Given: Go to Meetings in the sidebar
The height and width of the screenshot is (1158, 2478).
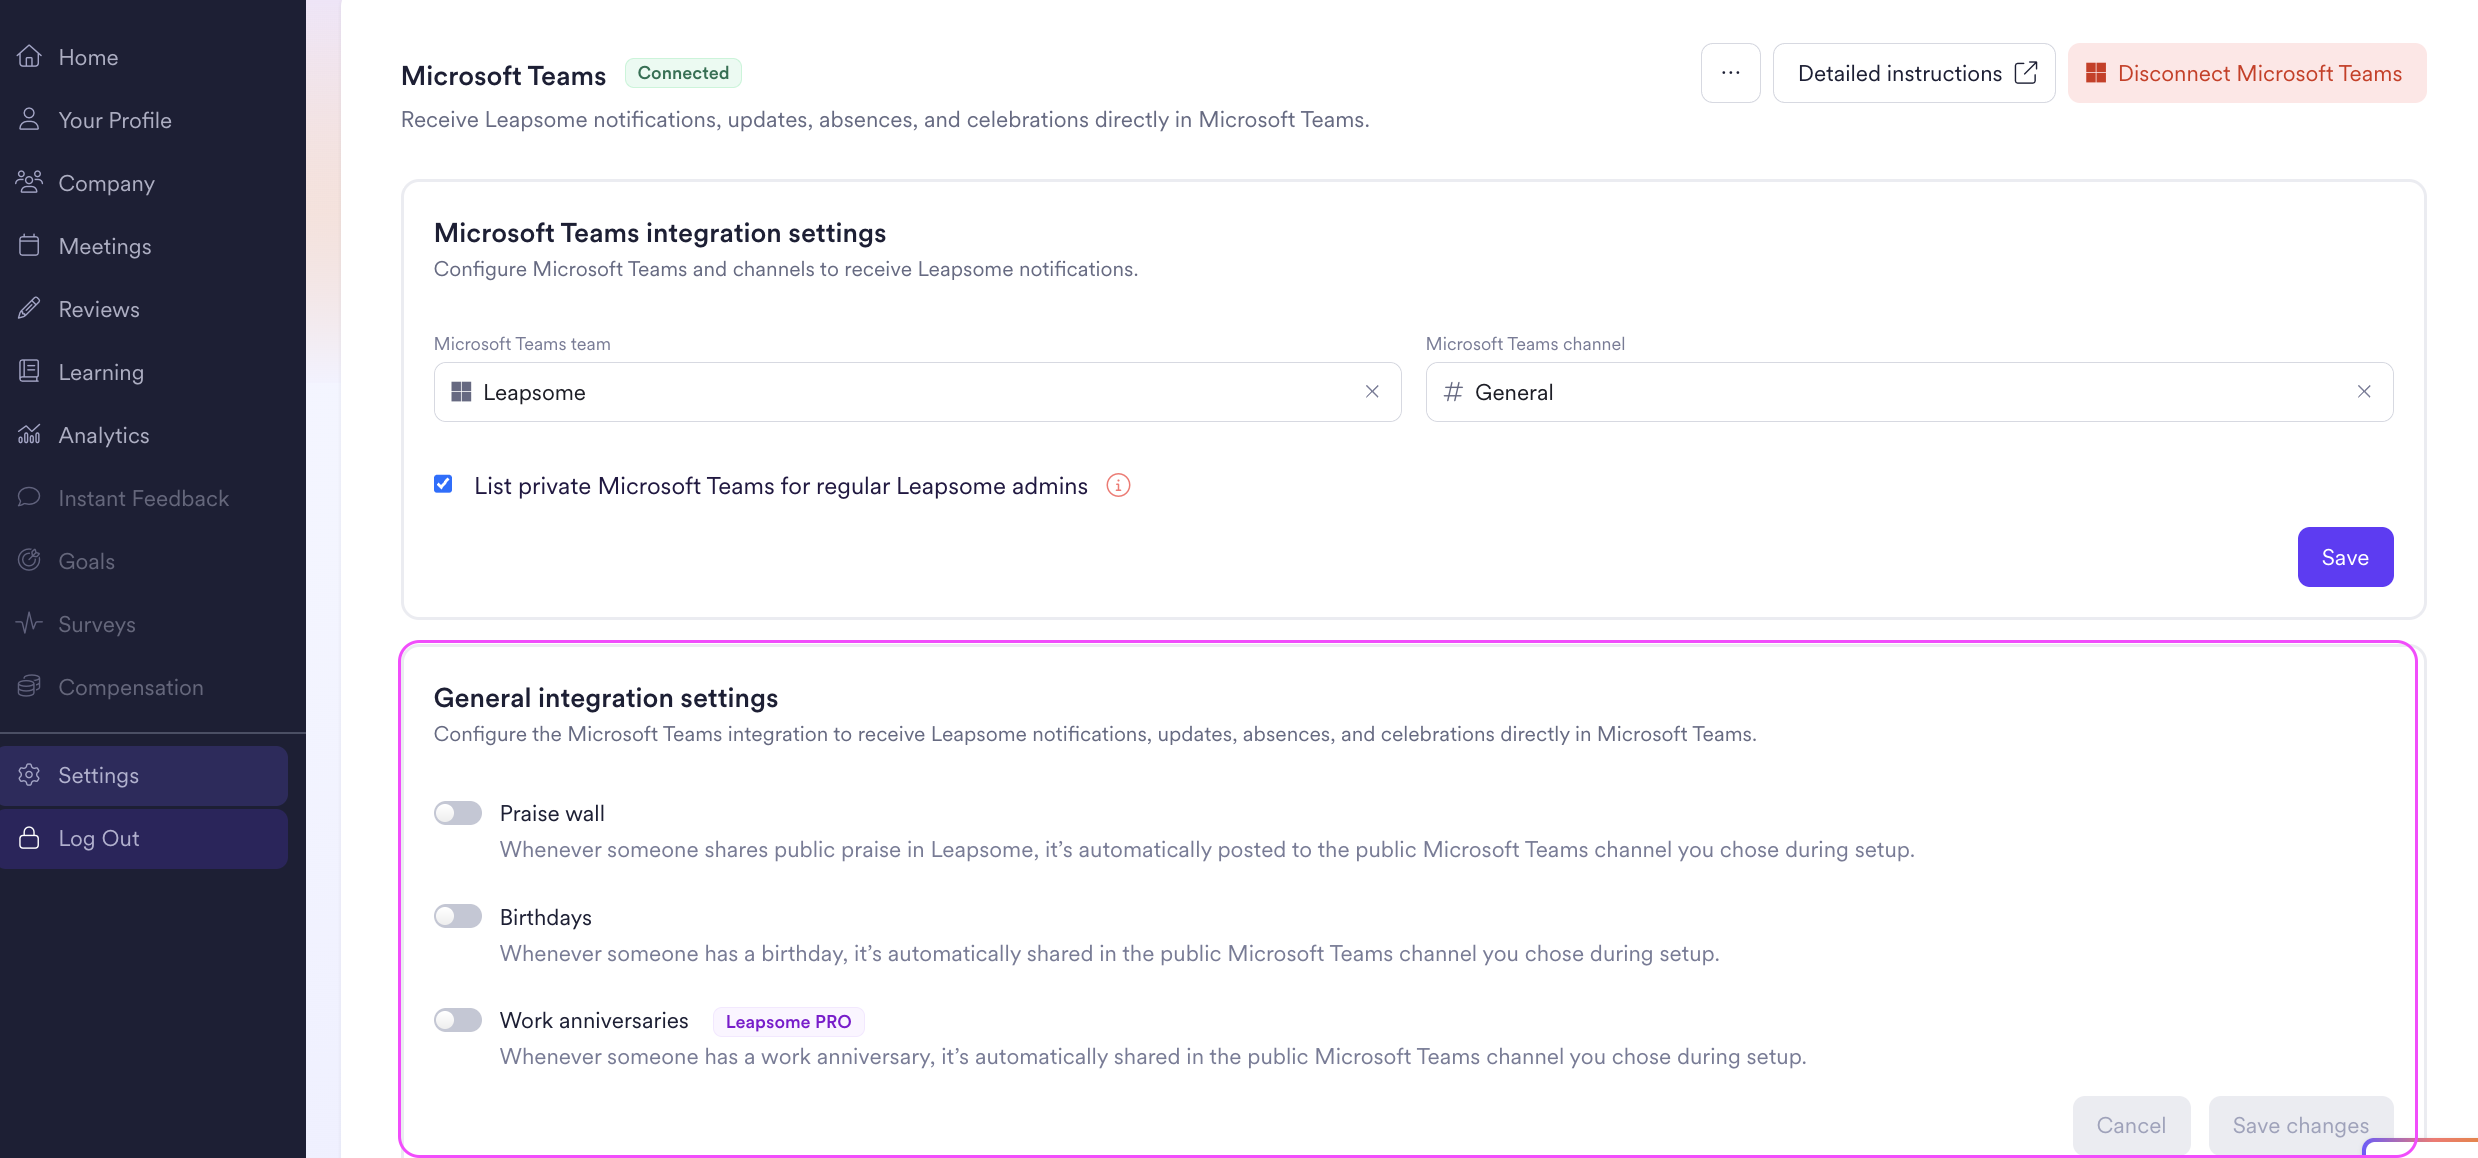Looking at the screenshot, I should pos(105,246).
